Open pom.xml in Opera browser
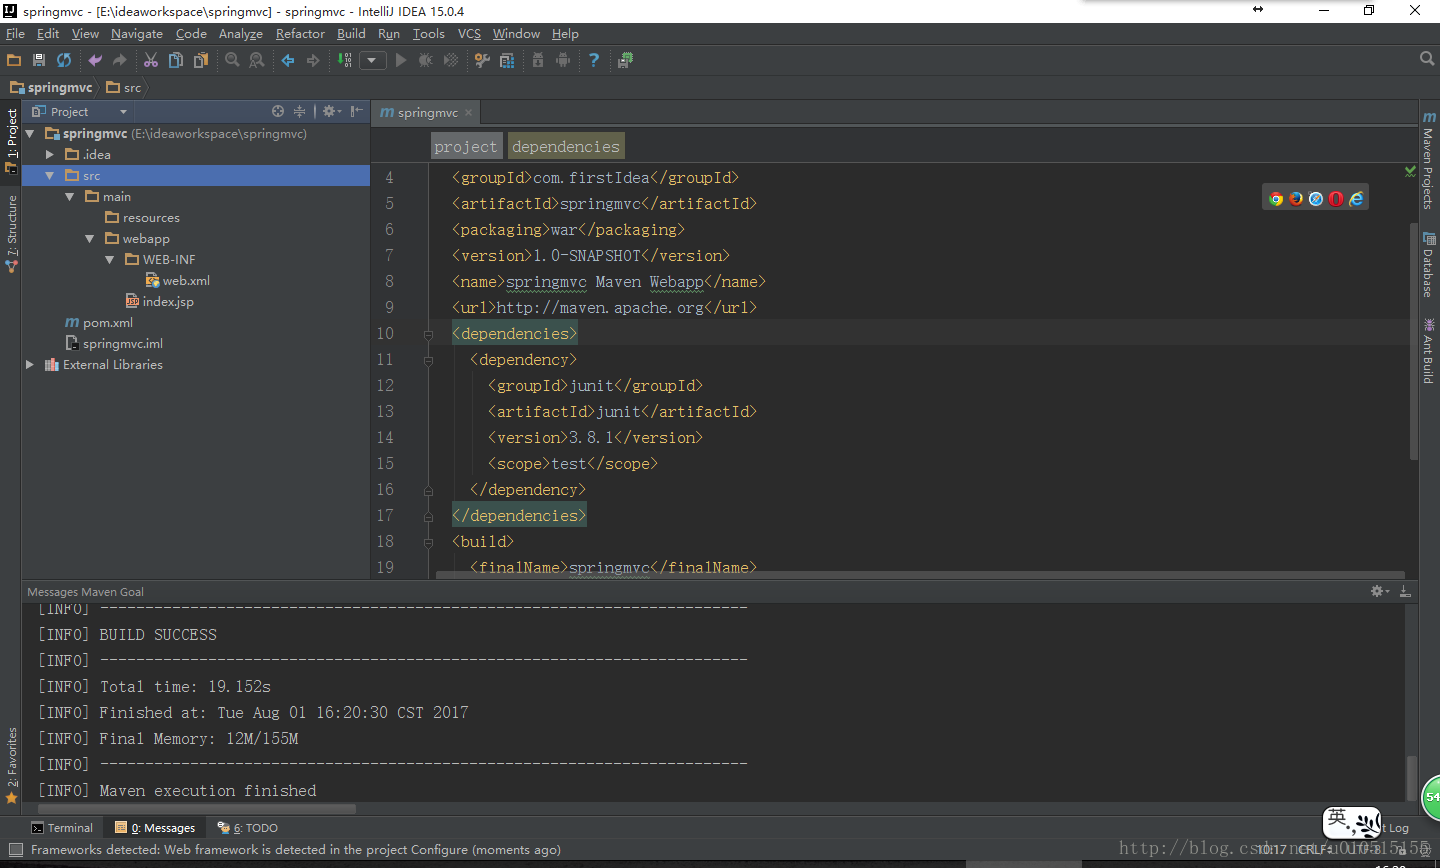The height and width of the screenshot is (868, 1440). point(1336,199)
